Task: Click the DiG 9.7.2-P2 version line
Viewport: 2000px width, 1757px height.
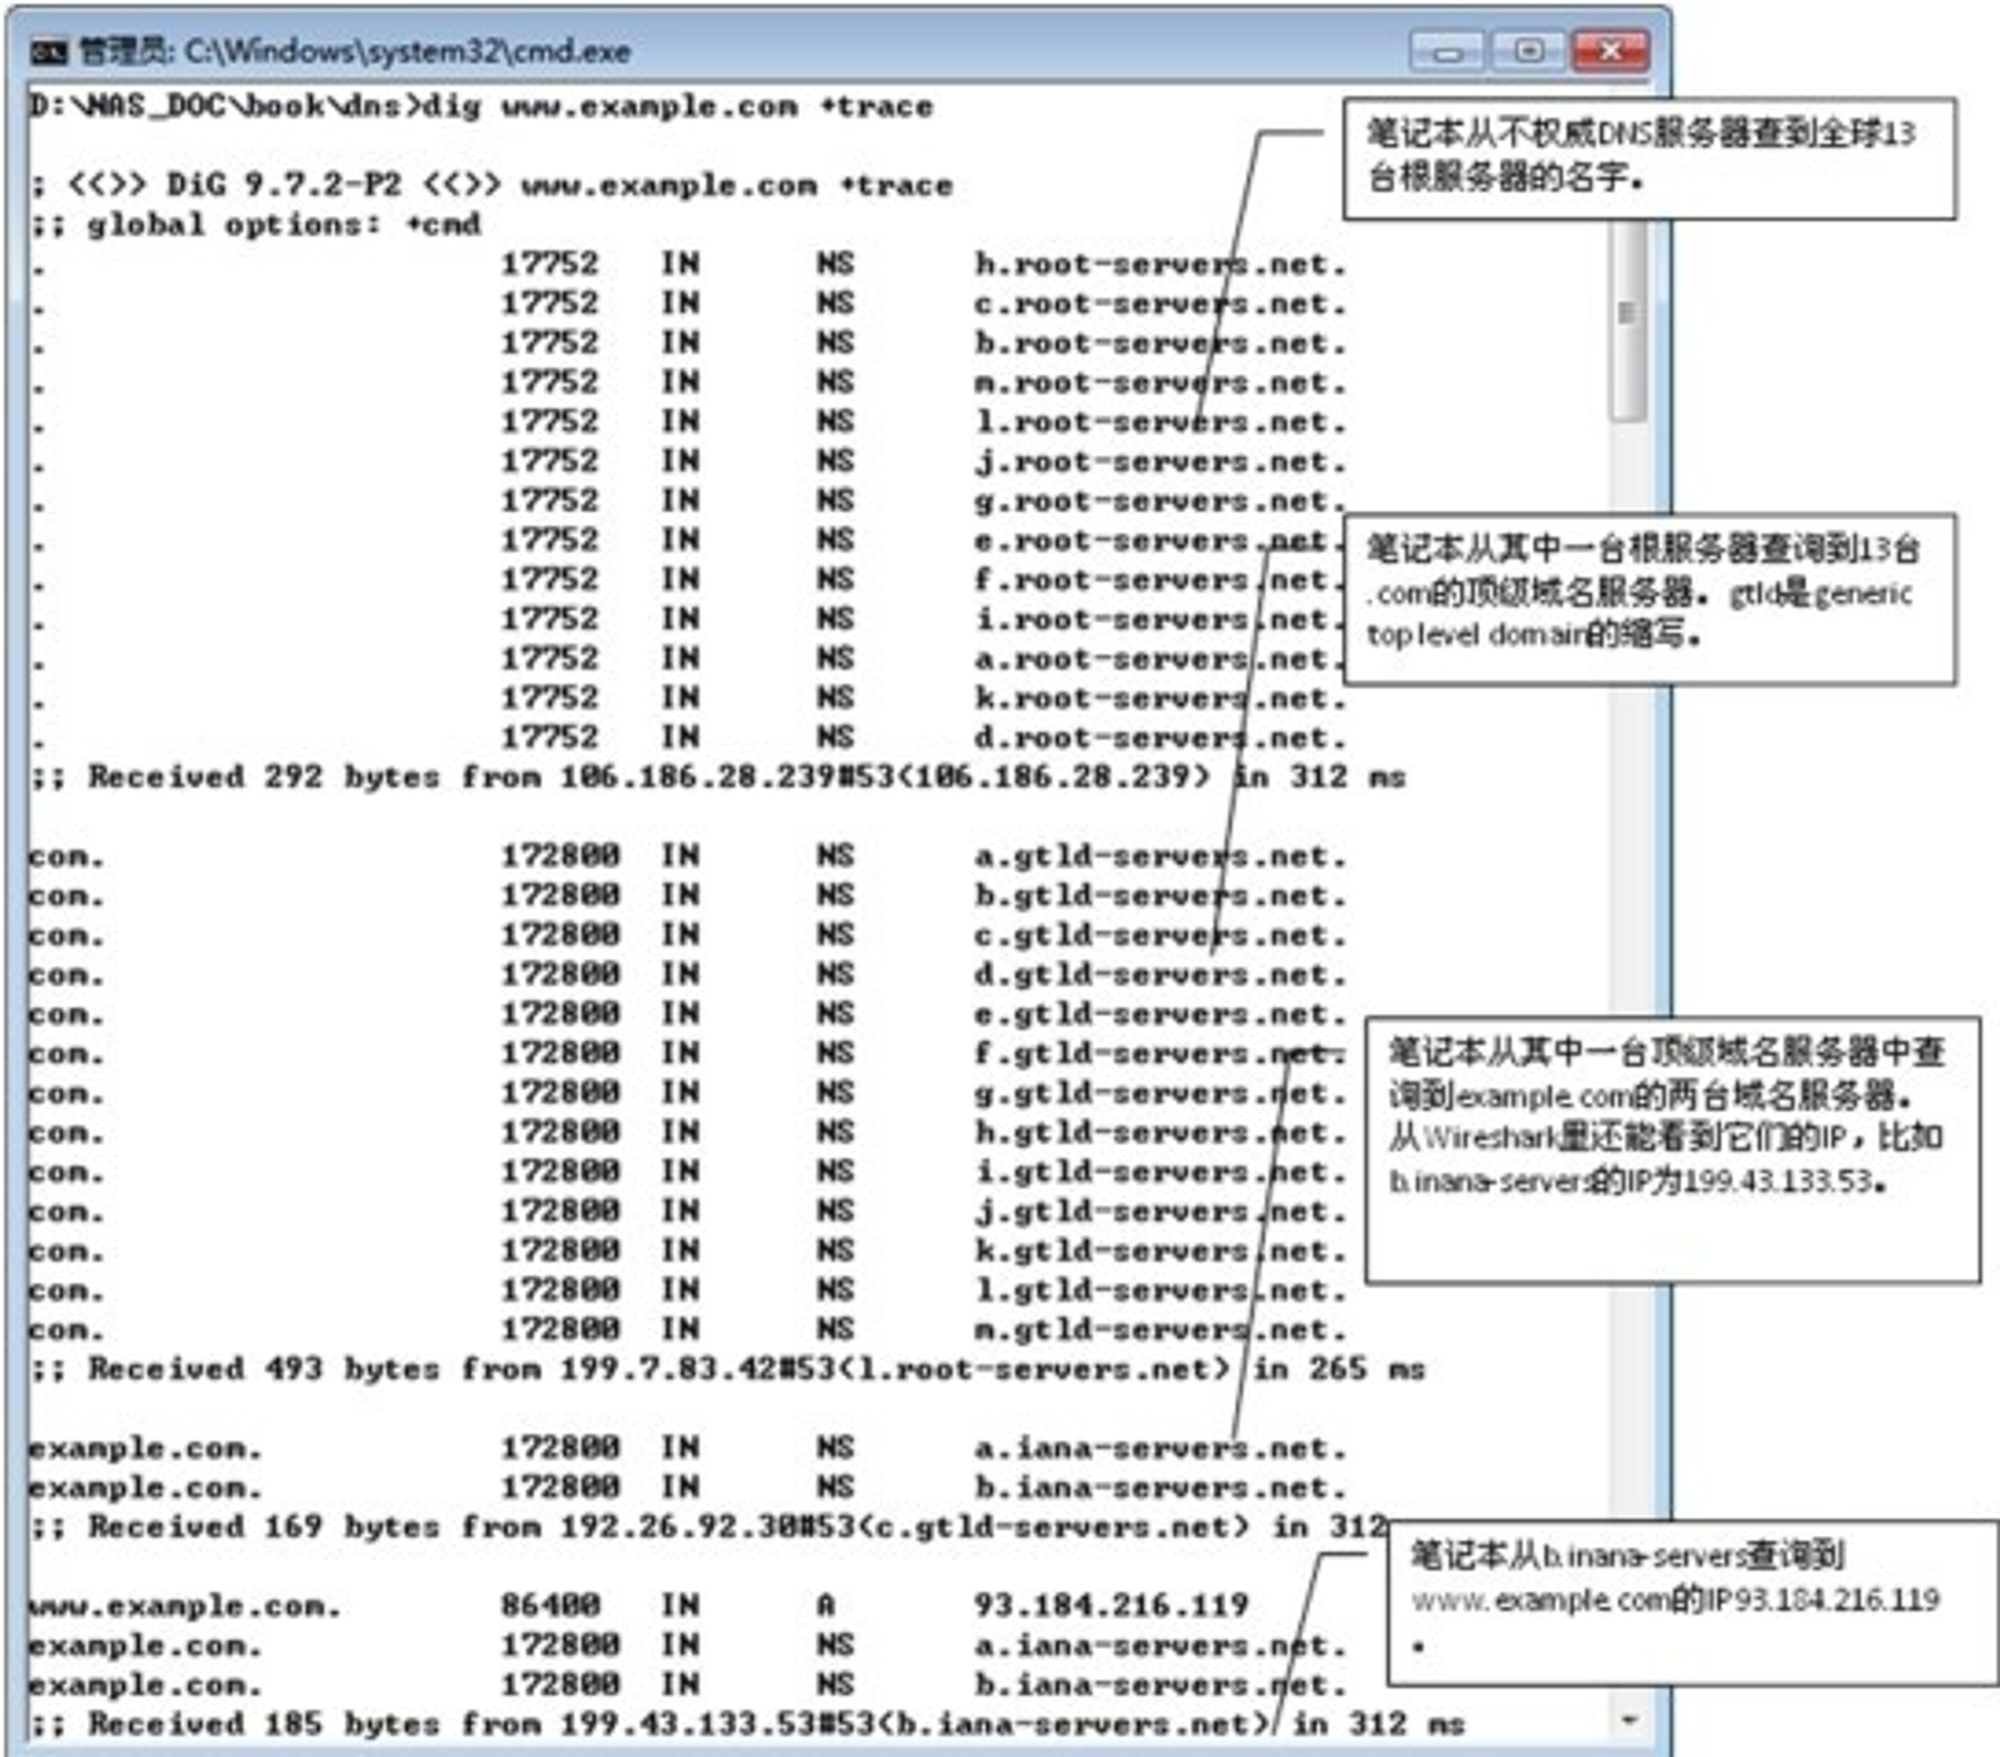Action: (491, 186)
